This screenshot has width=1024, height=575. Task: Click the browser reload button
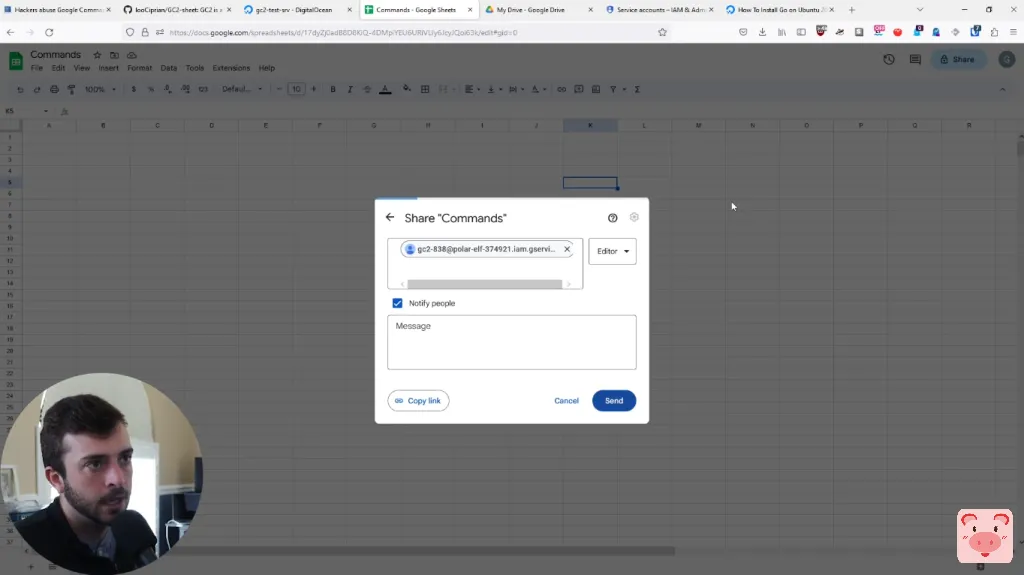pos(50,32)
